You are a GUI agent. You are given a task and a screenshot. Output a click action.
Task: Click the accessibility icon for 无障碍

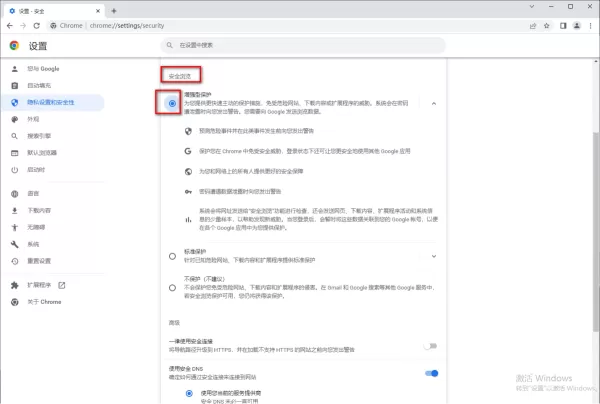pos(15,227)
